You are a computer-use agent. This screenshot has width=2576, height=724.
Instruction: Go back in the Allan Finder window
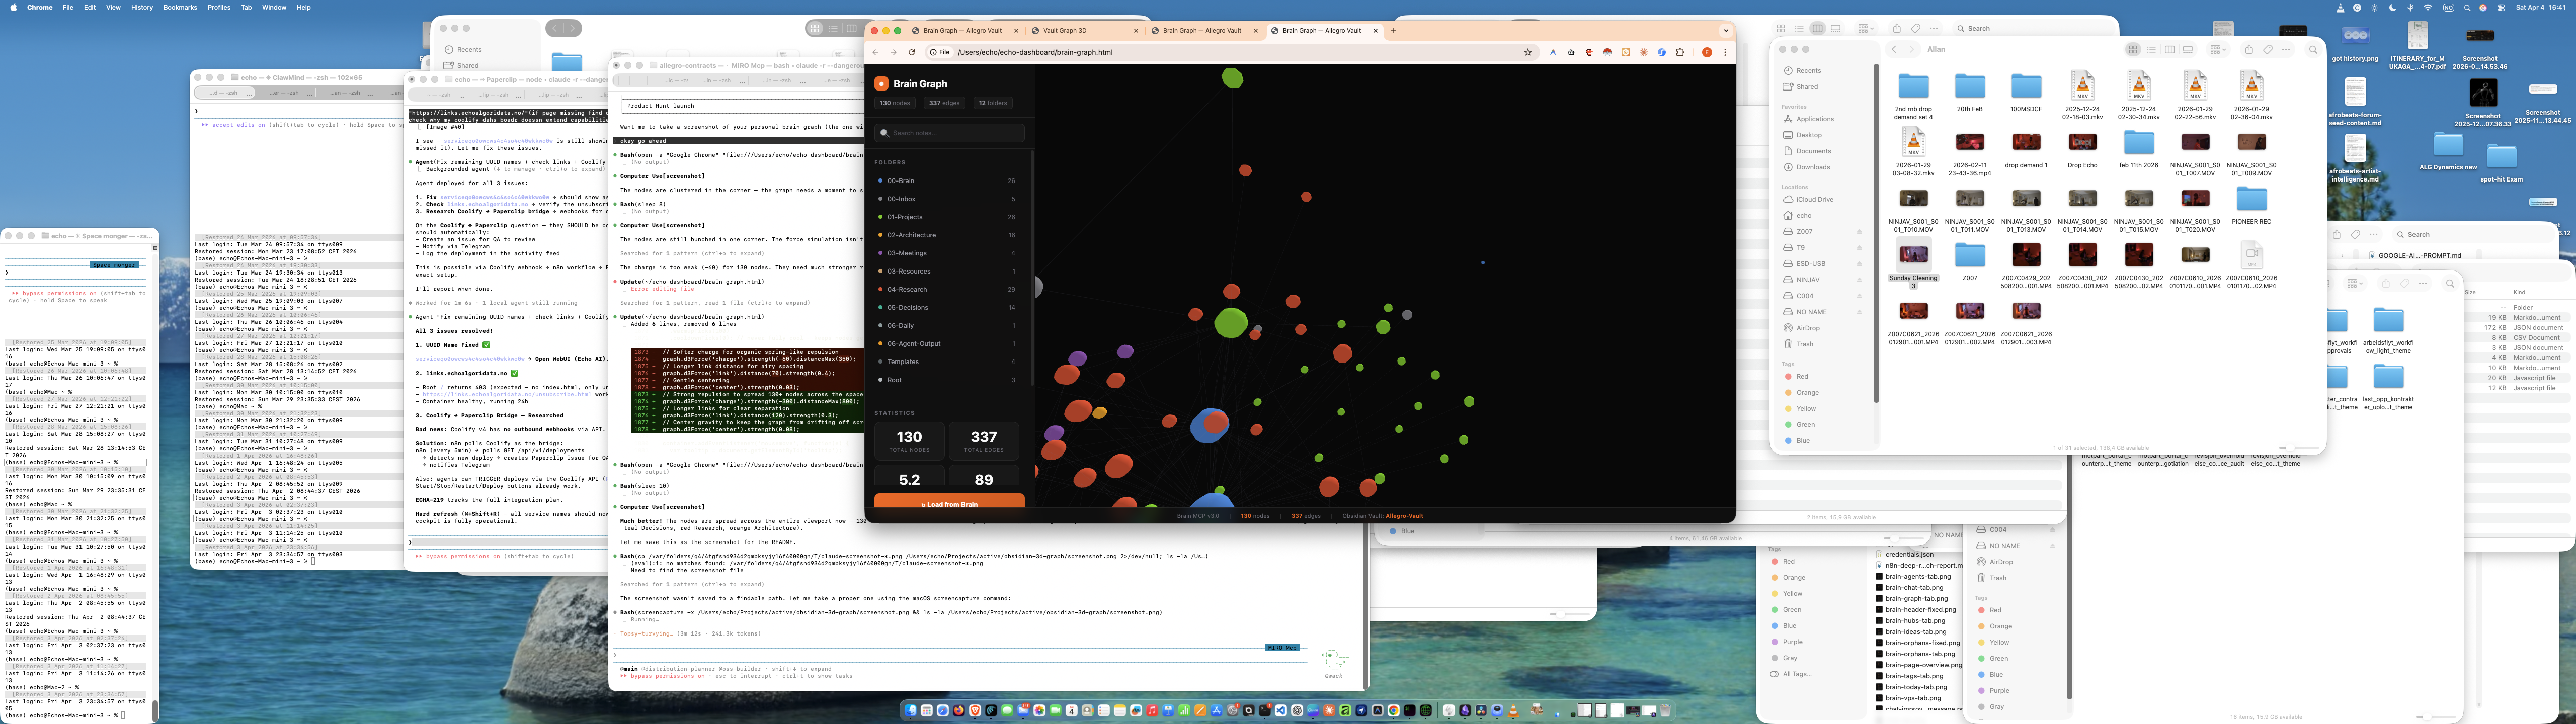(1893, 49)
